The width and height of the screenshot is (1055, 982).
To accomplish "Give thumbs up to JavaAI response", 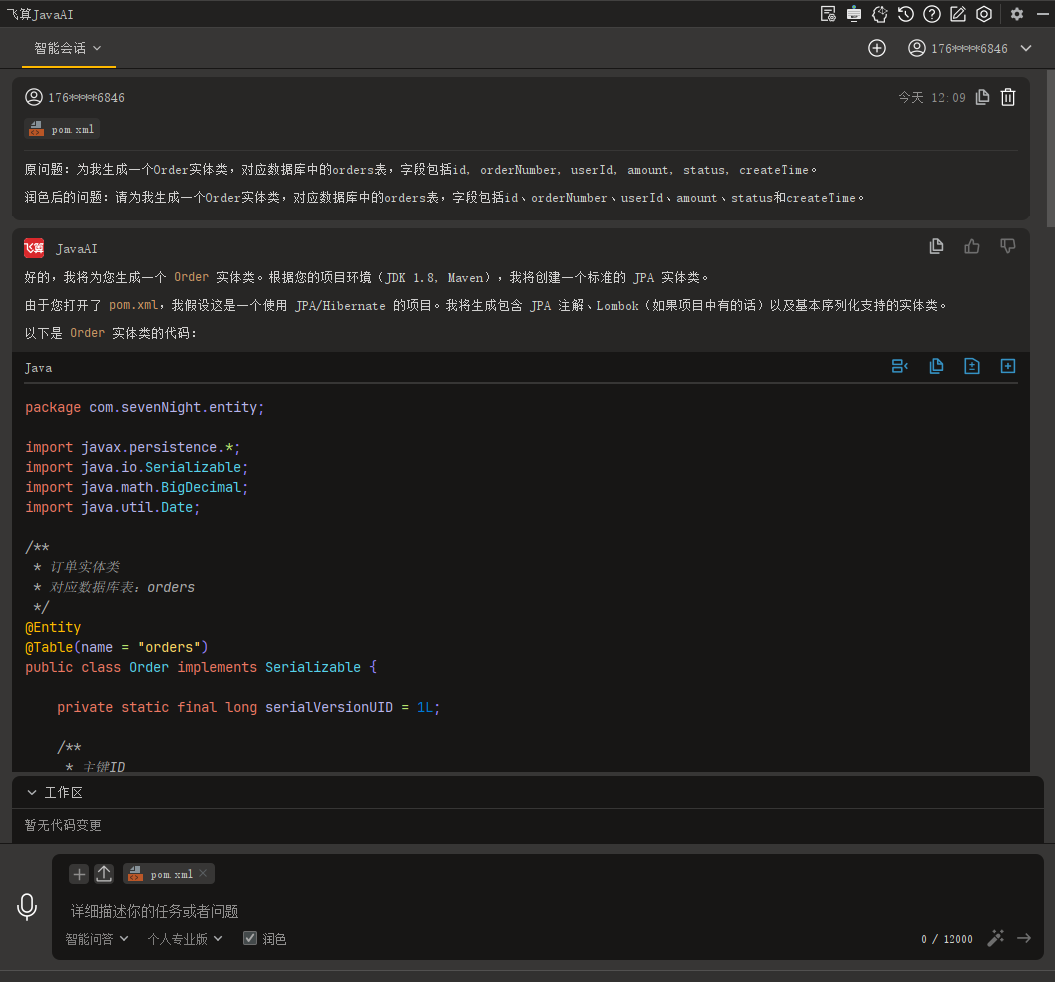I will [972, 246].
